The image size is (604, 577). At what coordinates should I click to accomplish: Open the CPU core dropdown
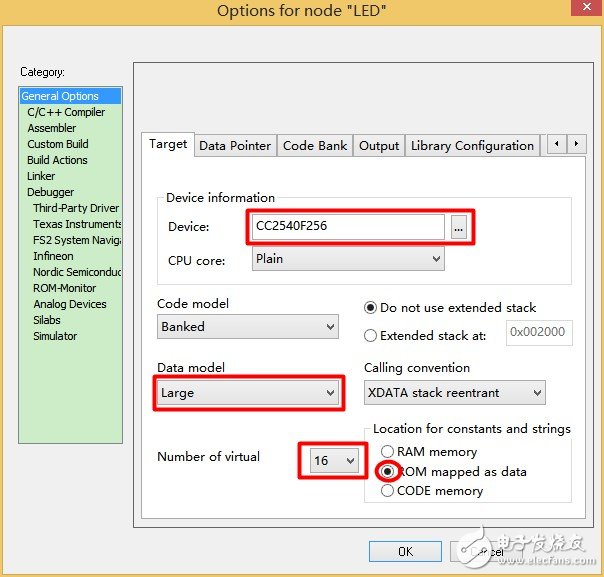click(347, 259)
